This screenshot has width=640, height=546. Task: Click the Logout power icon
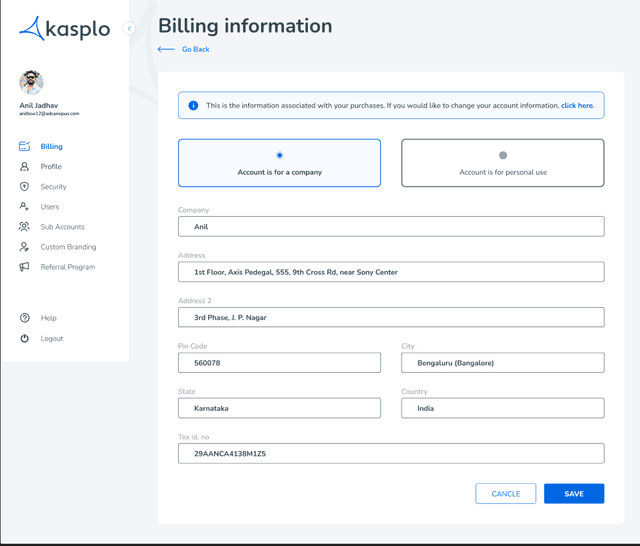click(x=25, y=339)
